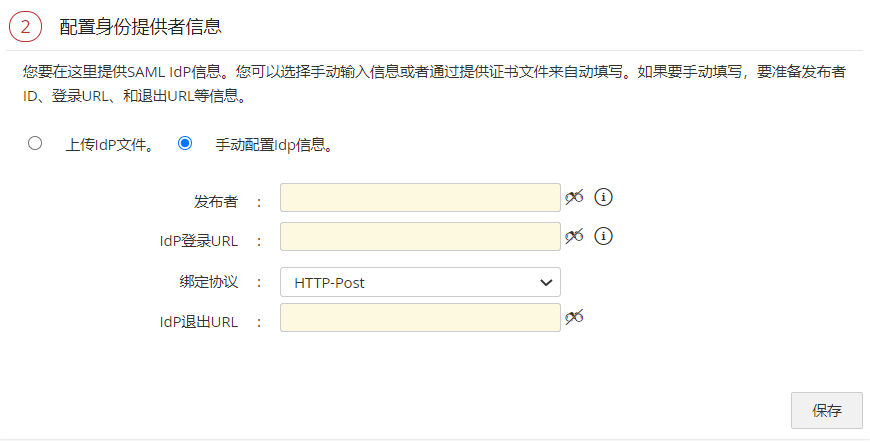Open info icon next to IdP登录URL field
Image resolution: width=870 pixels, height=442 pixels.
click(603, 236)
